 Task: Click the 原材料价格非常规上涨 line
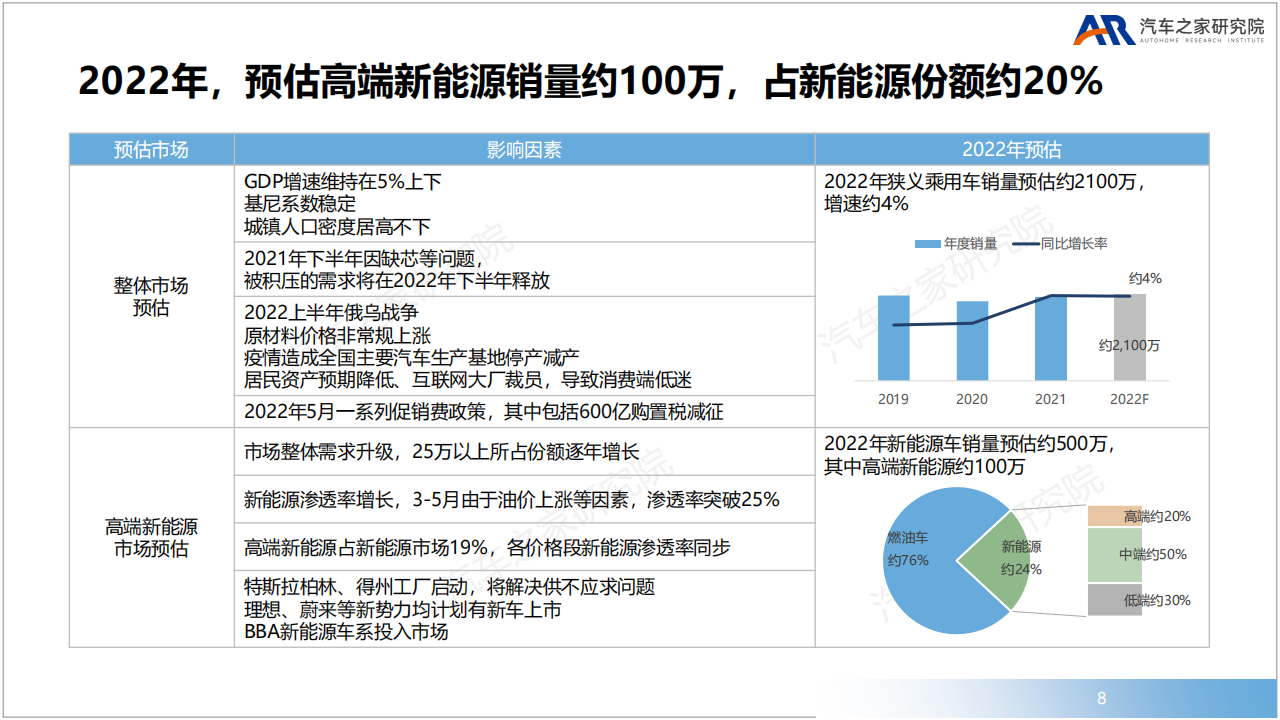coord(337,336)
